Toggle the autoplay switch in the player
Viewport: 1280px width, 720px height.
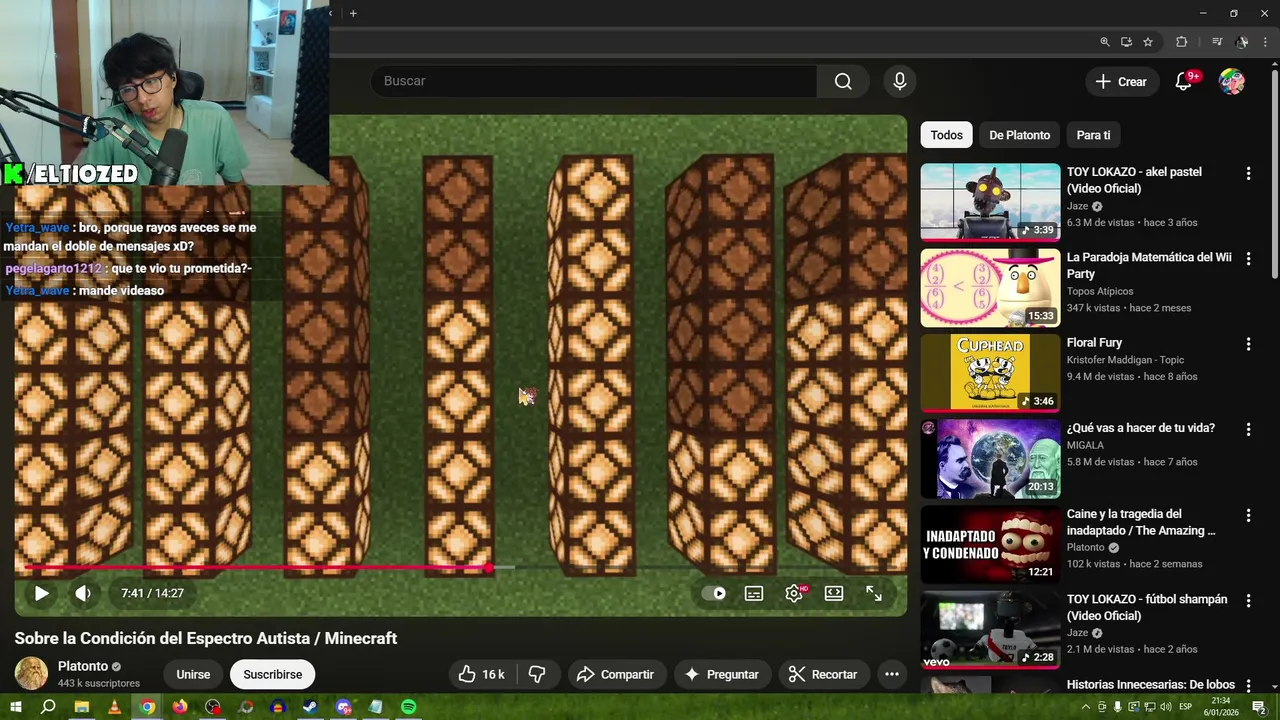(x=714, y=593)
